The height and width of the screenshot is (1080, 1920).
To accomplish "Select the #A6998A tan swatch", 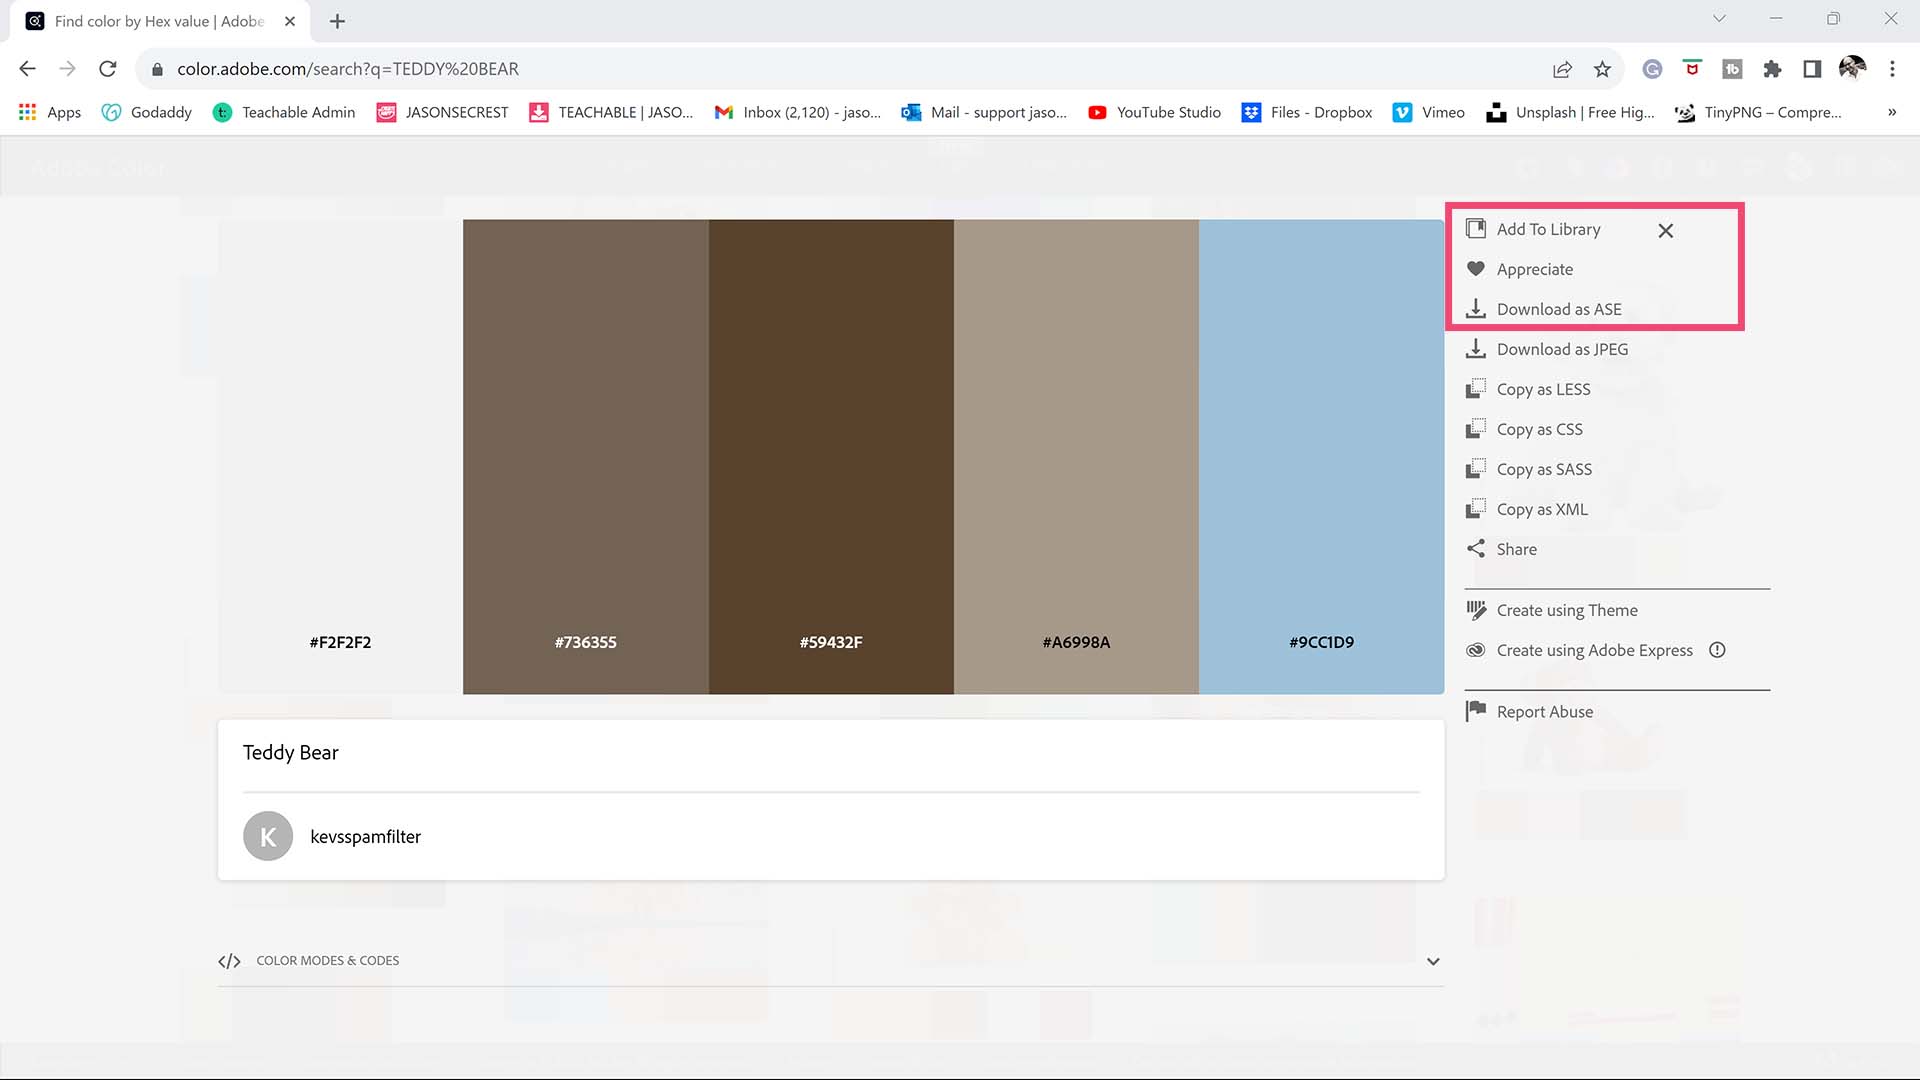I will (1076, 456).
